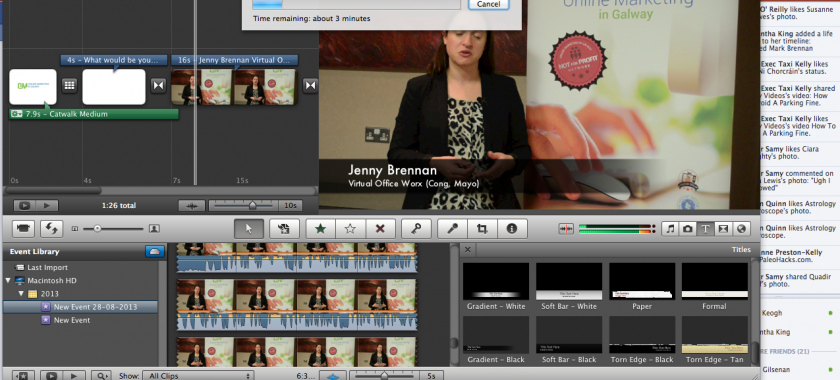
Task: Close the Titles browser panel
Action: (468, 250)
